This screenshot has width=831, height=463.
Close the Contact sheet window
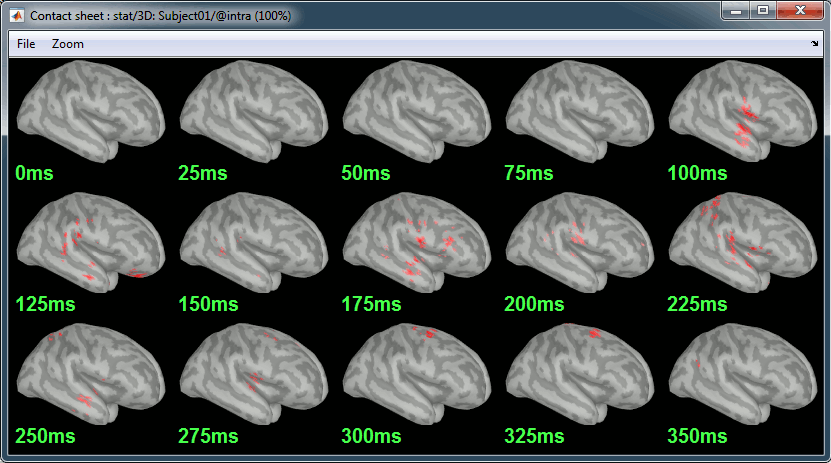(x=798, y=11)
